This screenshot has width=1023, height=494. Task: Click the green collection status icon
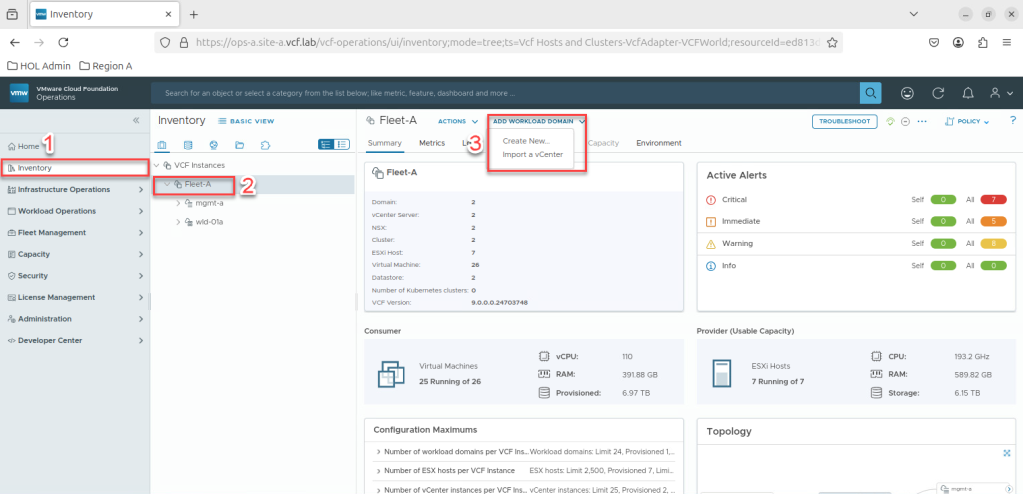[x=891, y=121]
